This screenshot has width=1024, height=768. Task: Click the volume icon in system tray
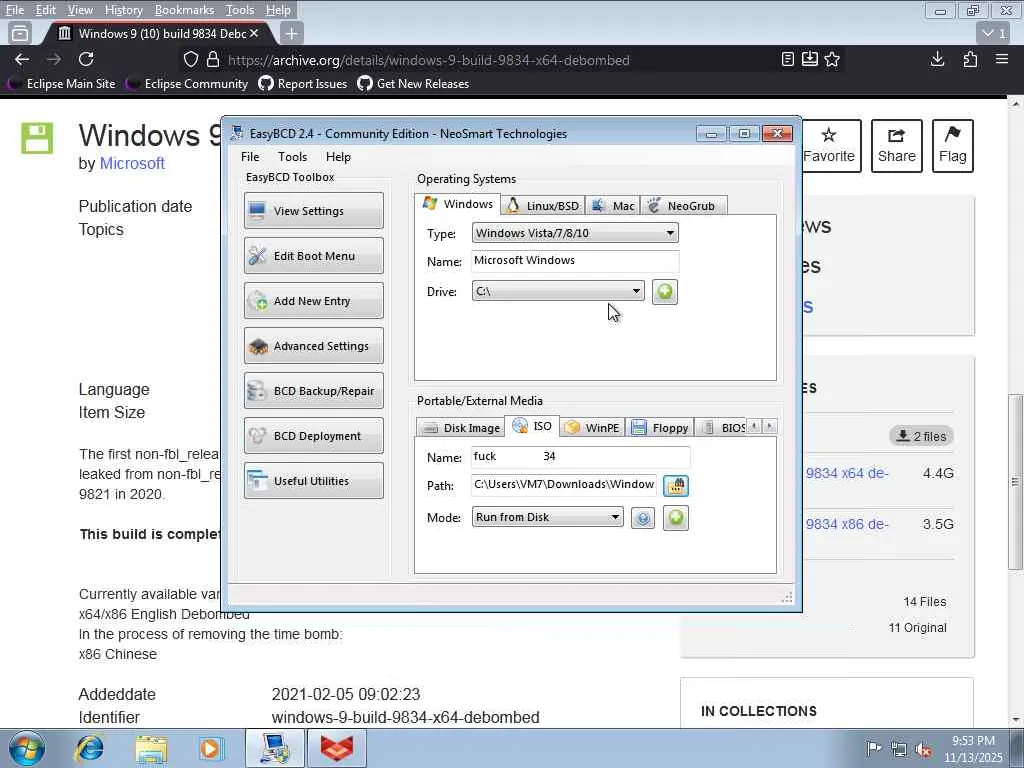pos(923,749)
